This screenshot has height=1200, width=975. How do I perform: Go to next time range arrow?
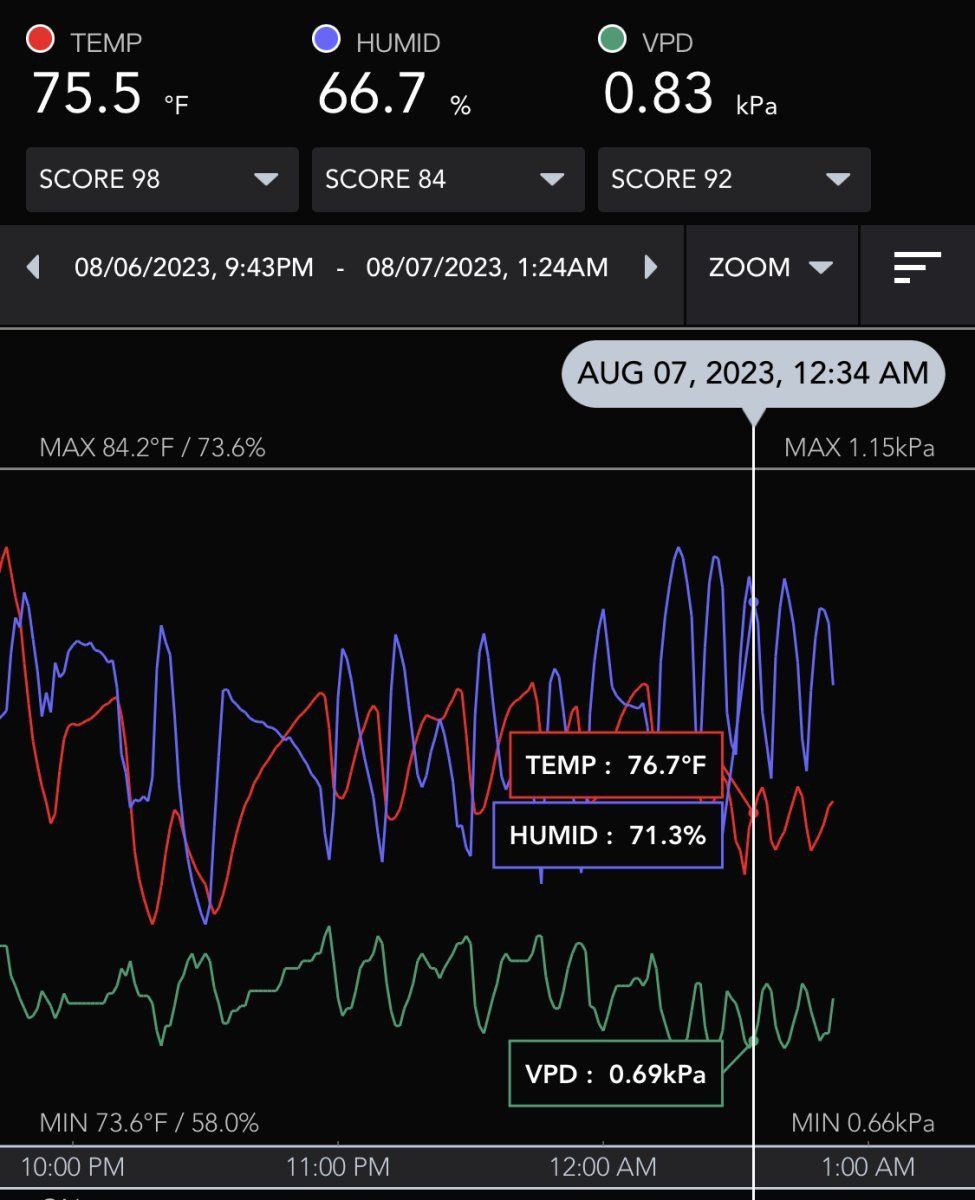[651, 267]
